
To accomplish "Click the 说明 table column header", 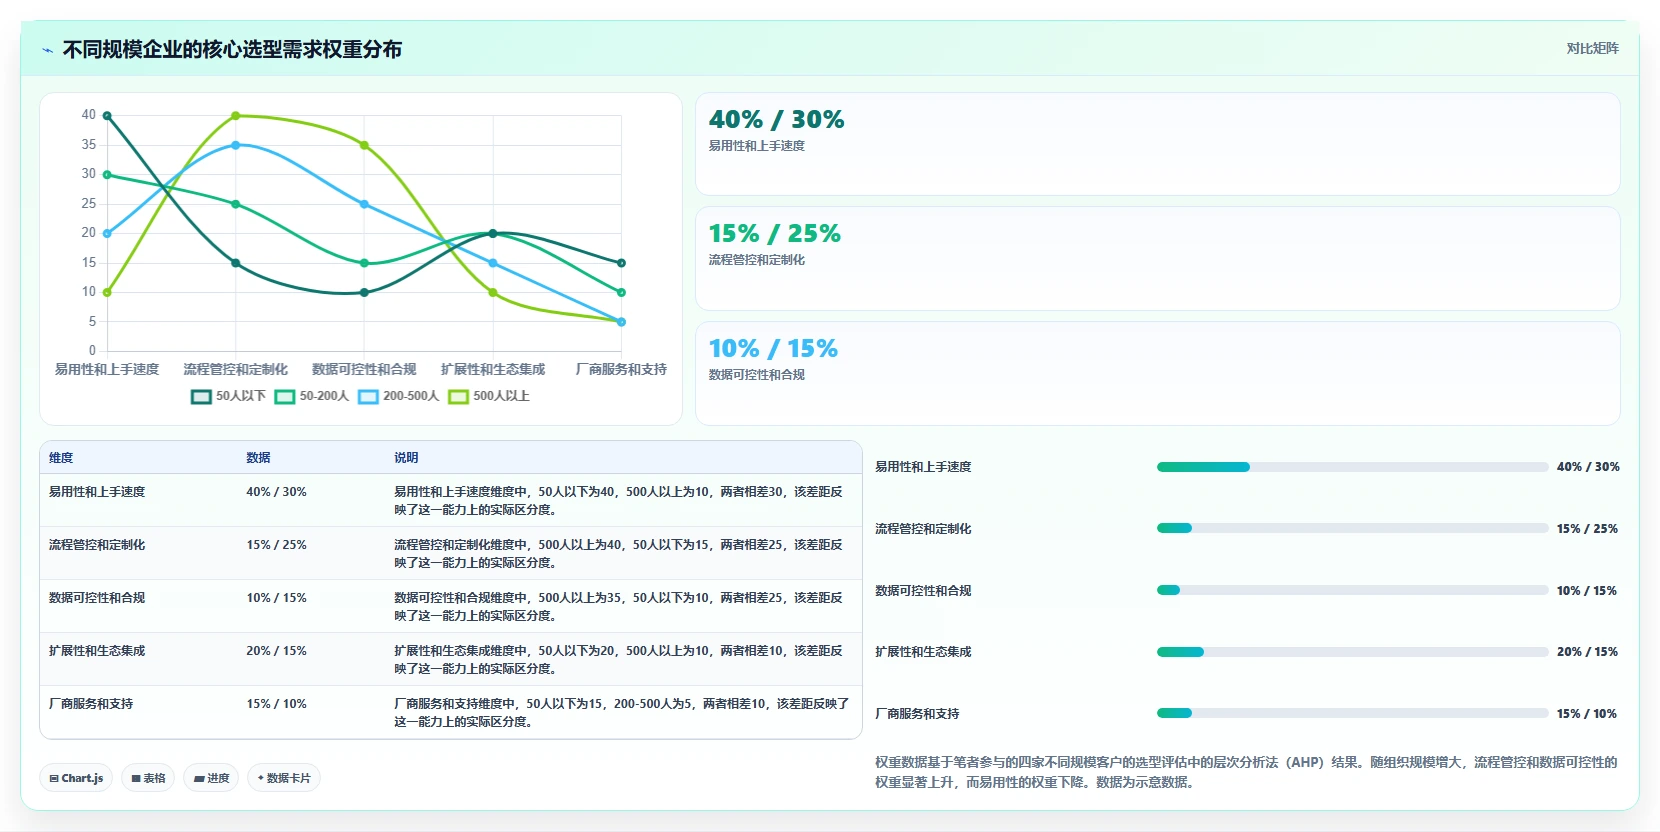I will coord(406,458).
